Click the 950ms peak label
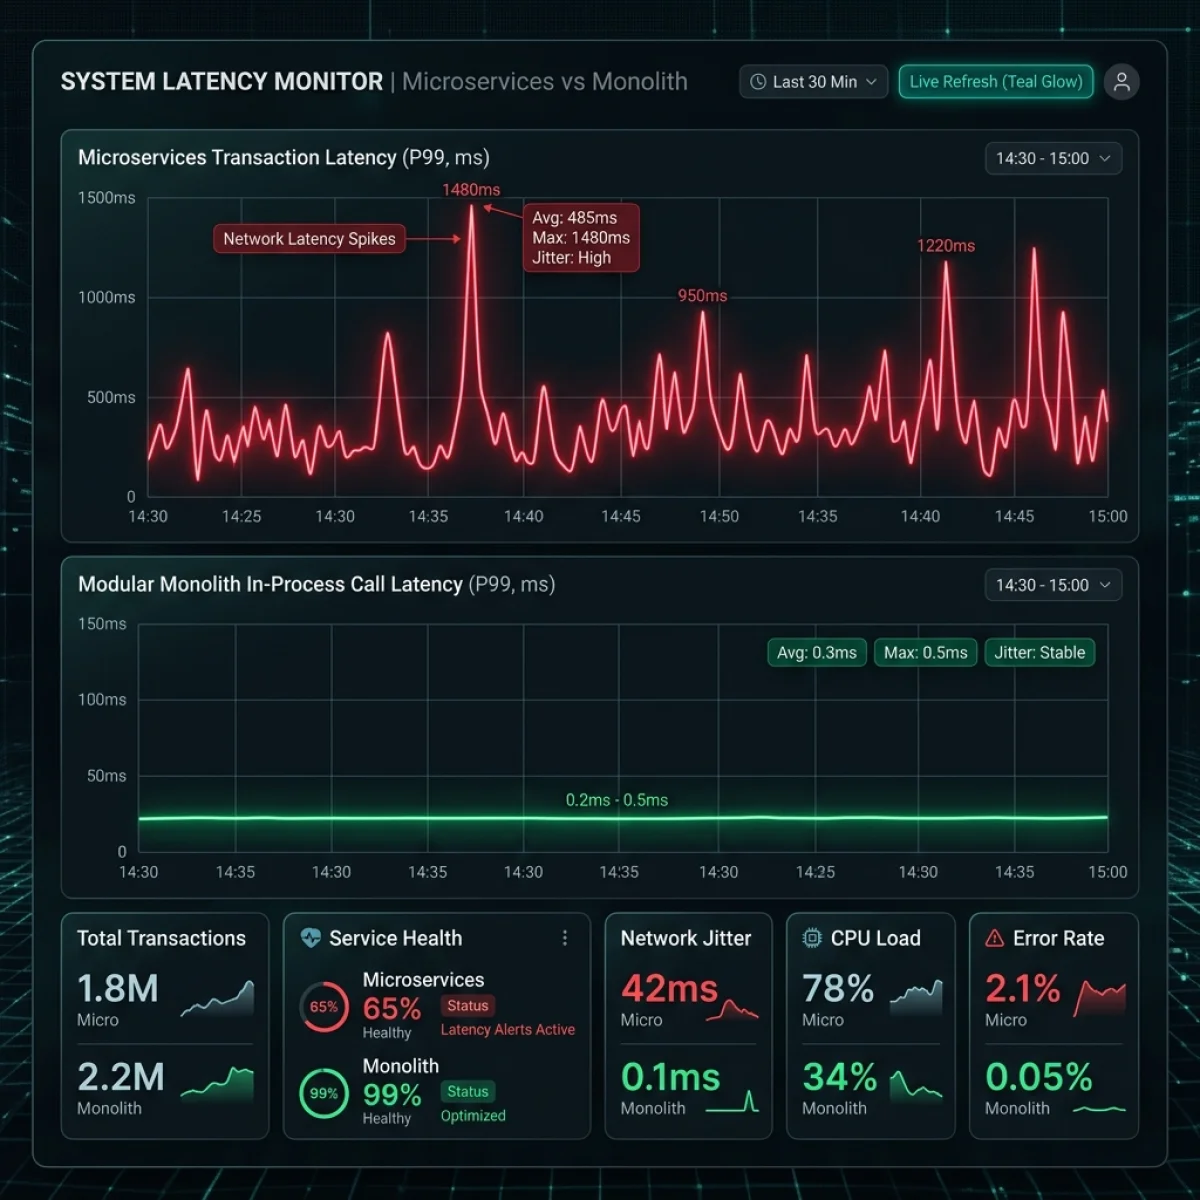 703,296
